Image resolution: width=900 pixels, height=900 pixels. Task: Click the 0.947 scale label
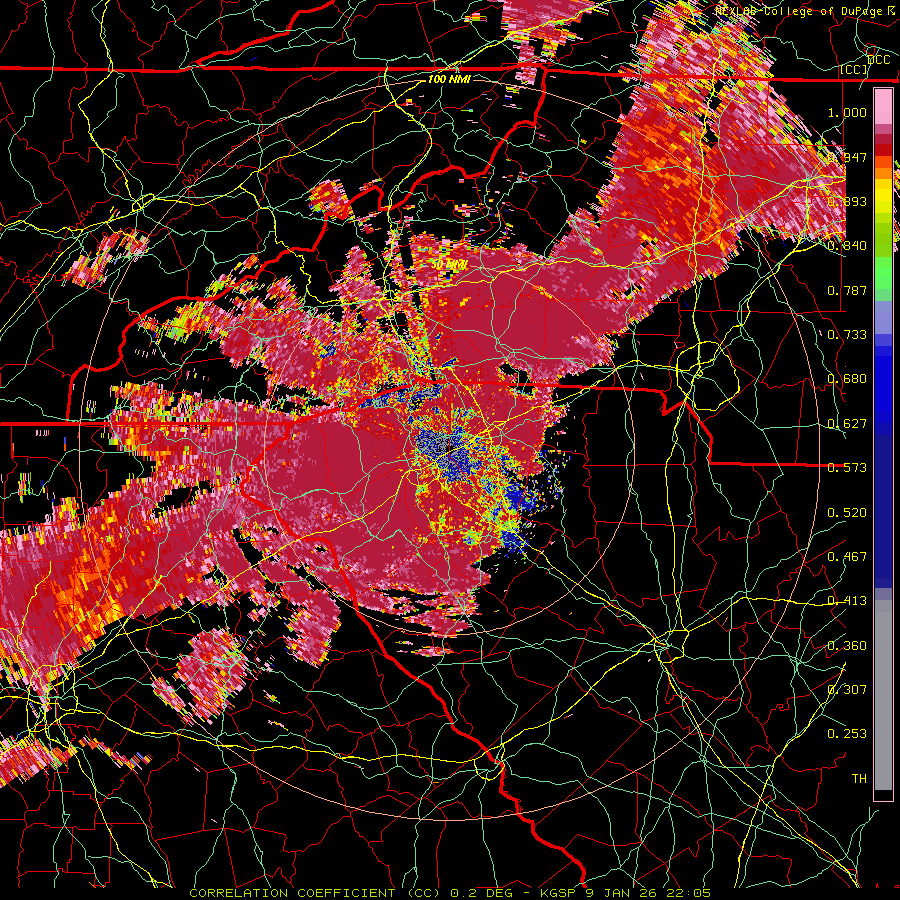[x=847, y=157]
